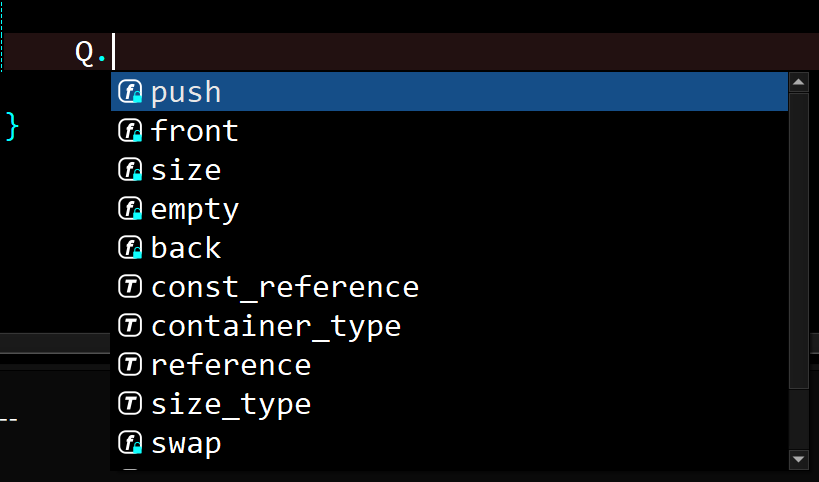
Task: Click the function icon next to empty
Action: 130,209
